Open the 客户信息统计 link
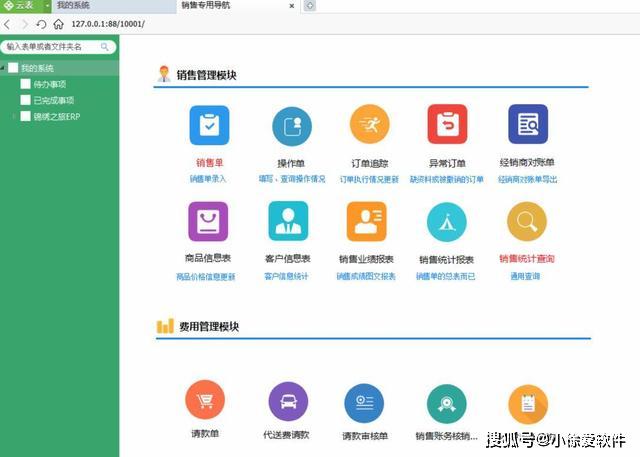 pyautogui.click(x=286, y=276)
